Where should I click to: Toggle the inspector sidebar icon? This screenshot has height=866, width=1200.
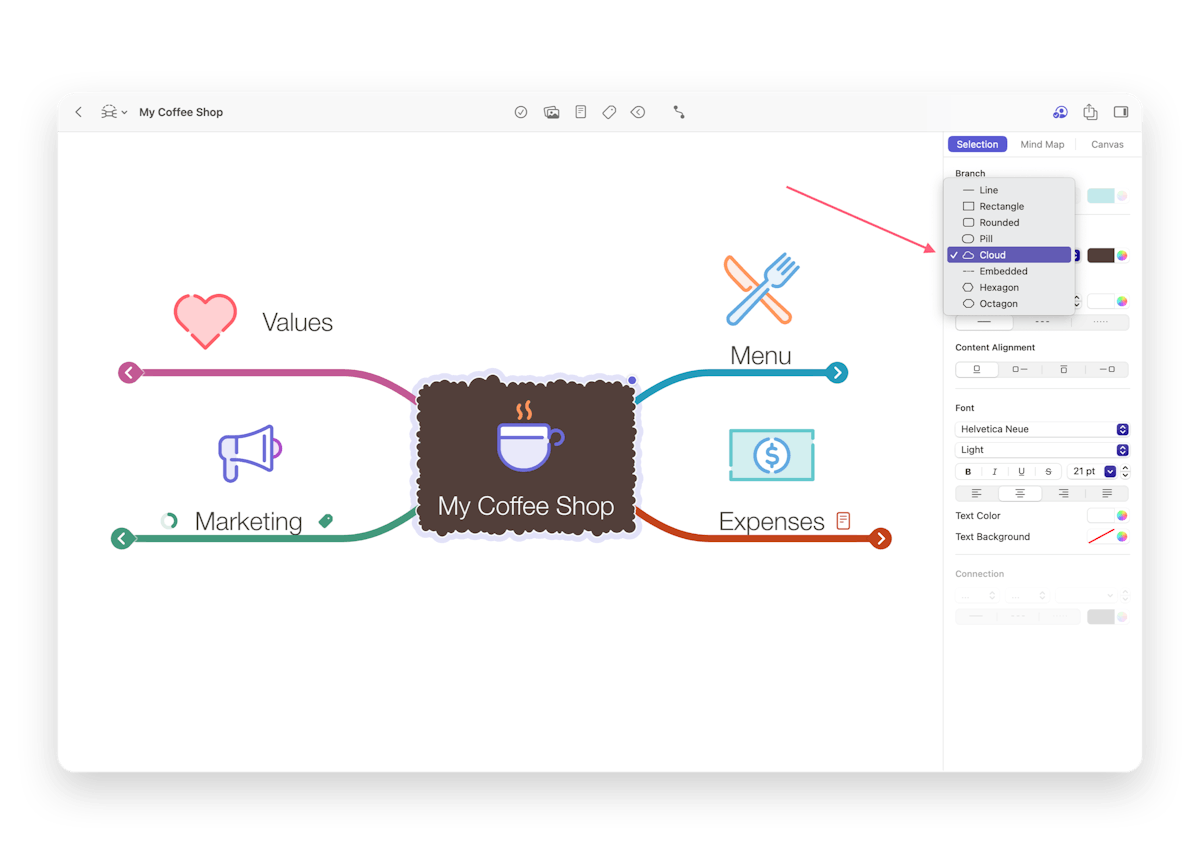coord(1120,112)
